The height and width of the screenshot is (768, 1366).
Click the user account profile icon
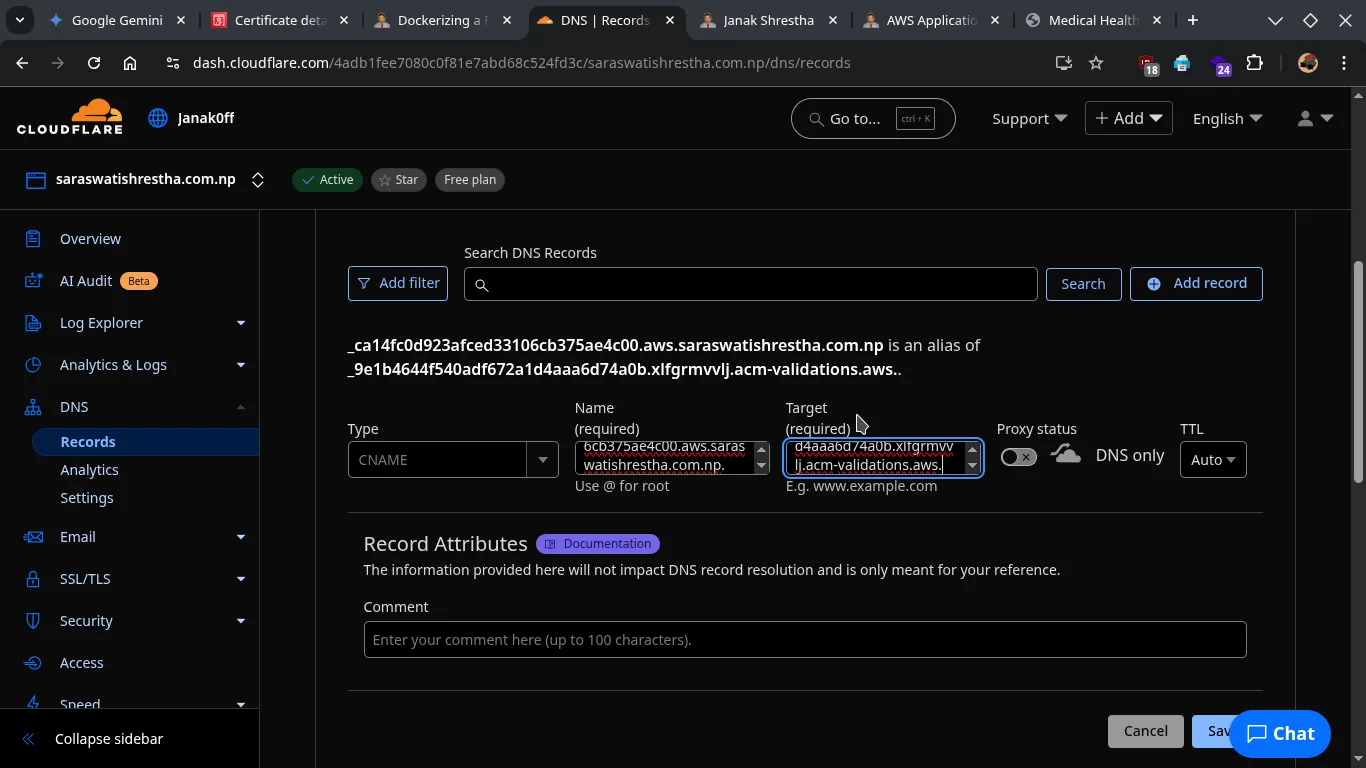coord(1314,118)
